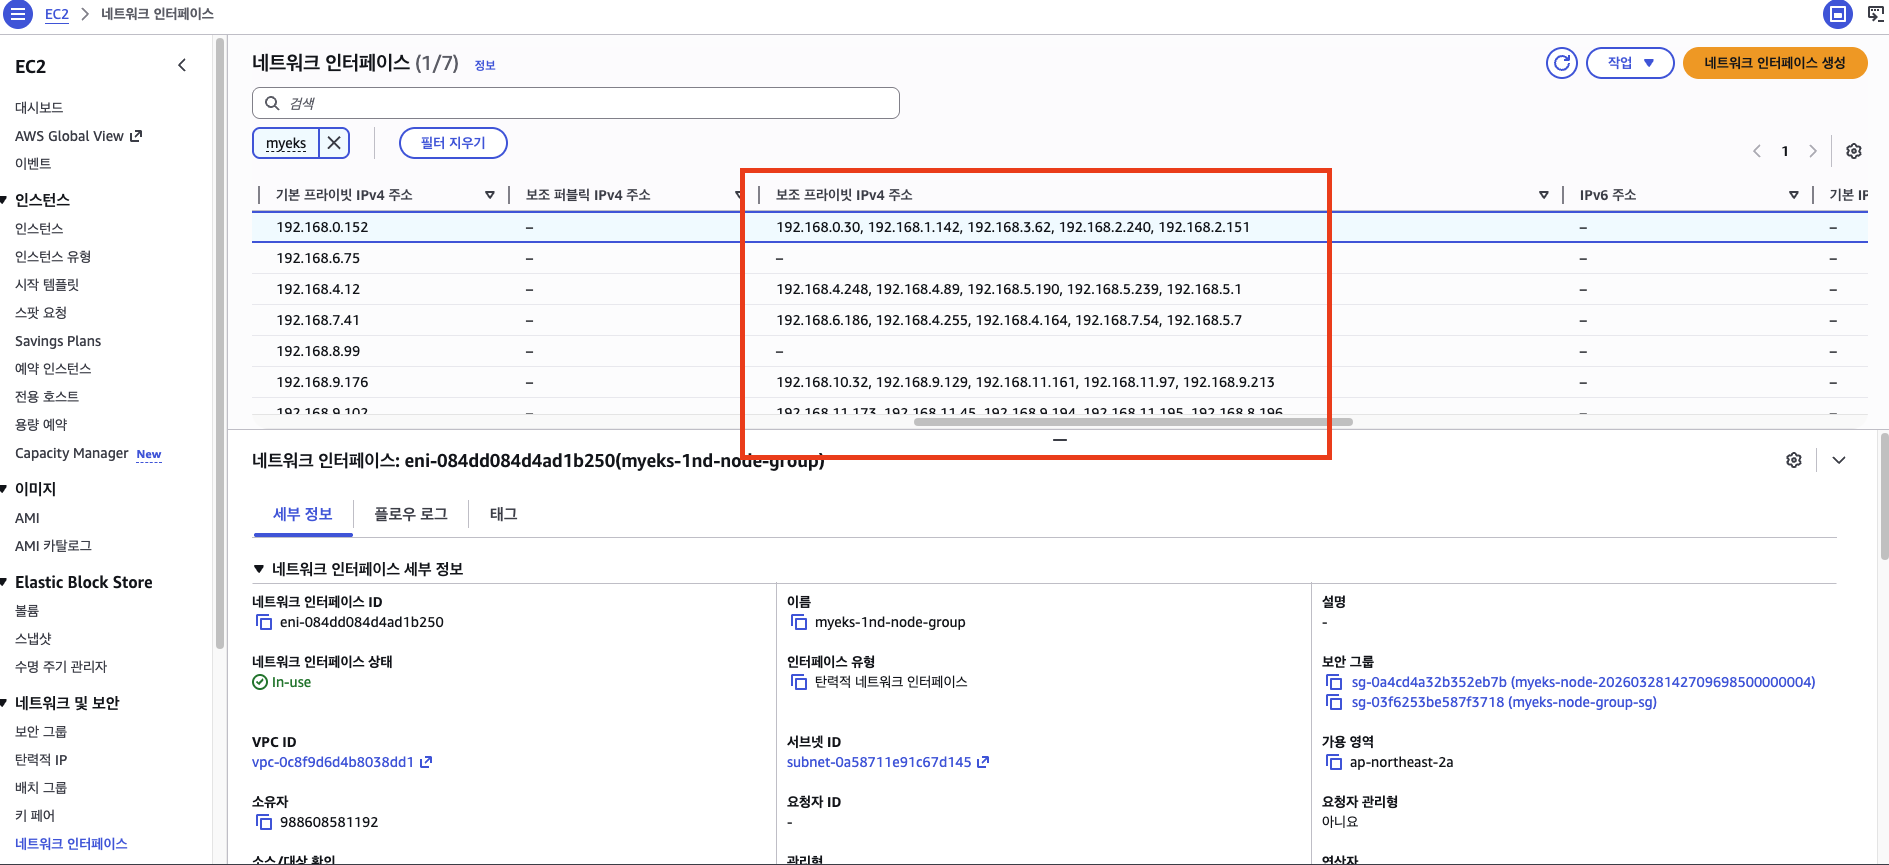The height and width of the screenshot is (865, 1889).
Task: Sort by 보조 프라이빗 IPv4 주소 column
Action: [1544, 195]
